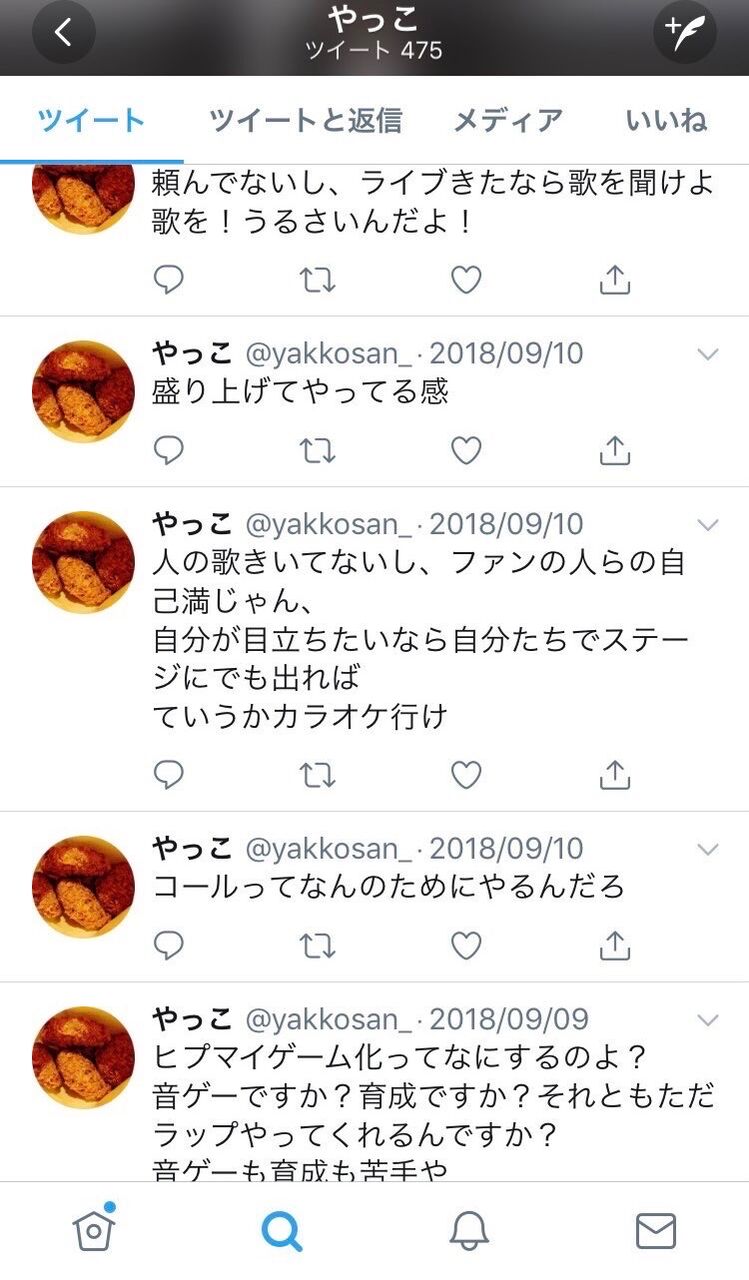Open the Search magnifier icon in bottom bar
The height and width of the screenshot is (1280, 749).
[282, 1231]
